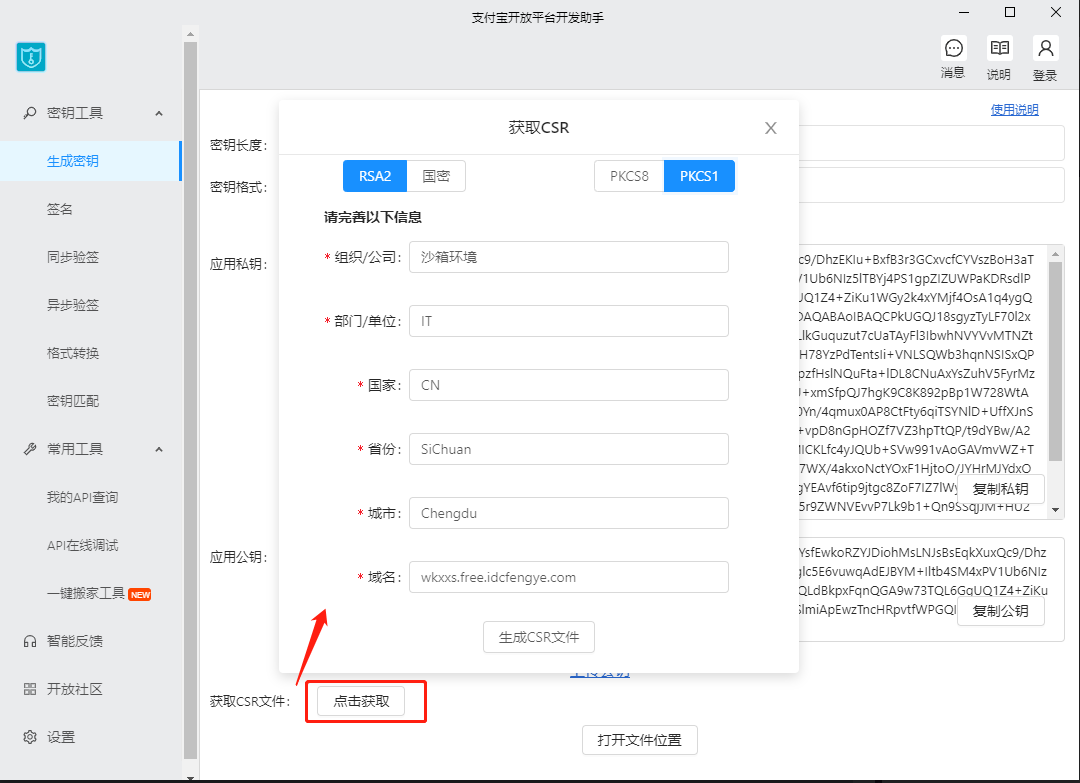Click the sidebar vertical scrollbar
The image size is (1080, 783).
point(191,401)
